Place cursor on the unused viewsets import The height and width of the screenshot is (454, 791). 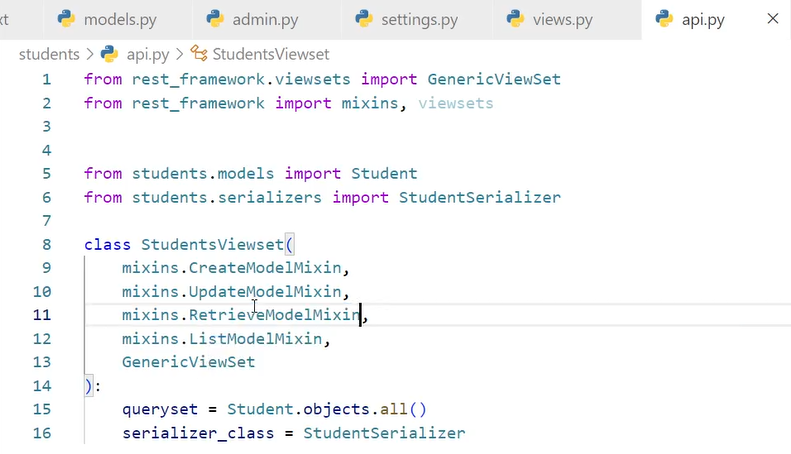point(455,103)
